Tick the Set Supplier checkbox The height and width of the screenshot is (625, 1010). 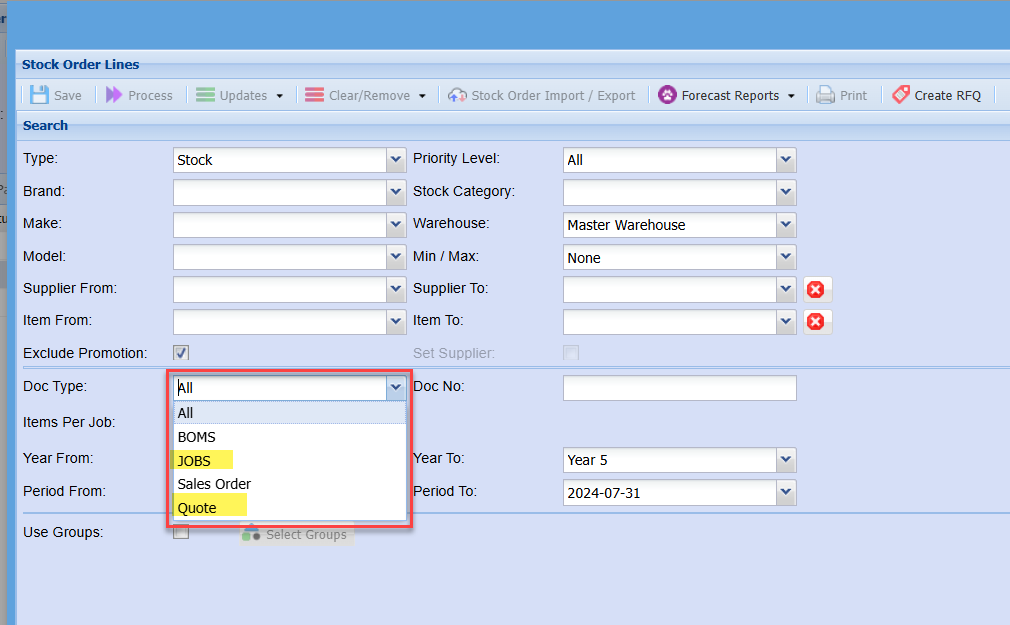pyautogui.click(x=571, y=352)
